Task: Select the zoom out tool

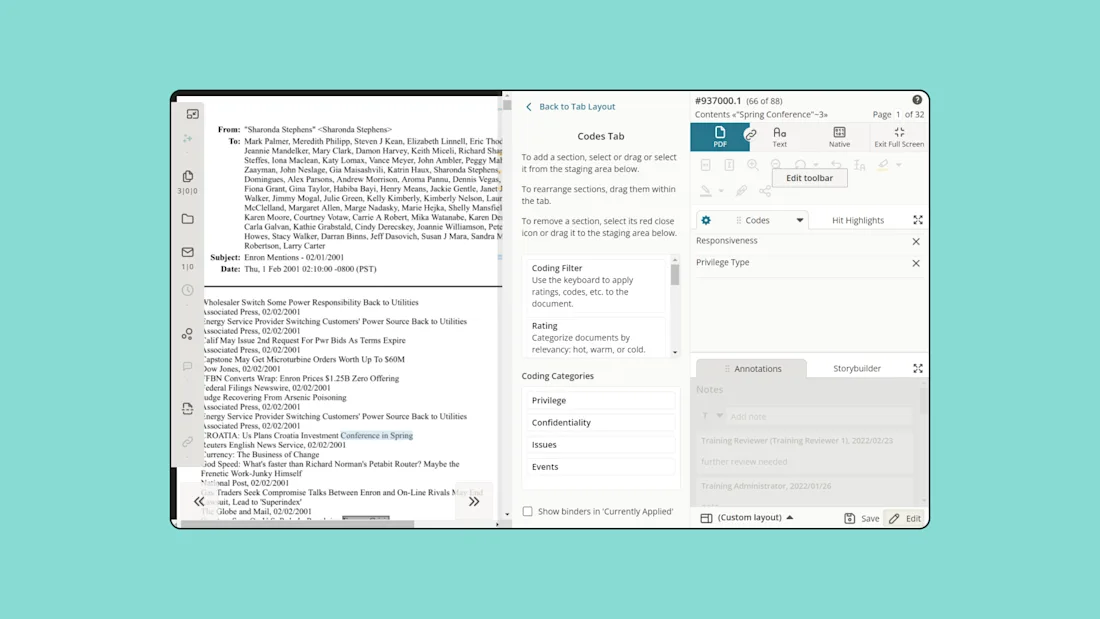Action: 776,164
